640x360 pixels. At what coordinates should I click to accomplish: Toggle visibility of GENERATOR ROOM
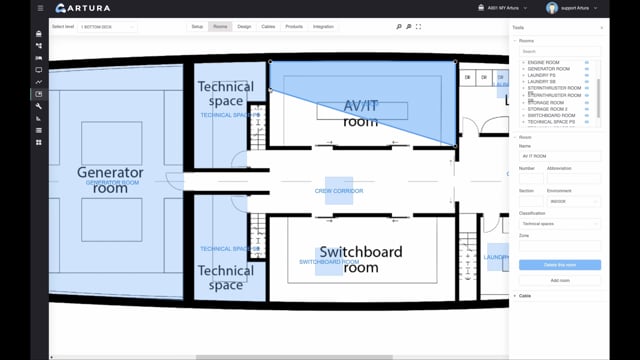coord(587,69)
